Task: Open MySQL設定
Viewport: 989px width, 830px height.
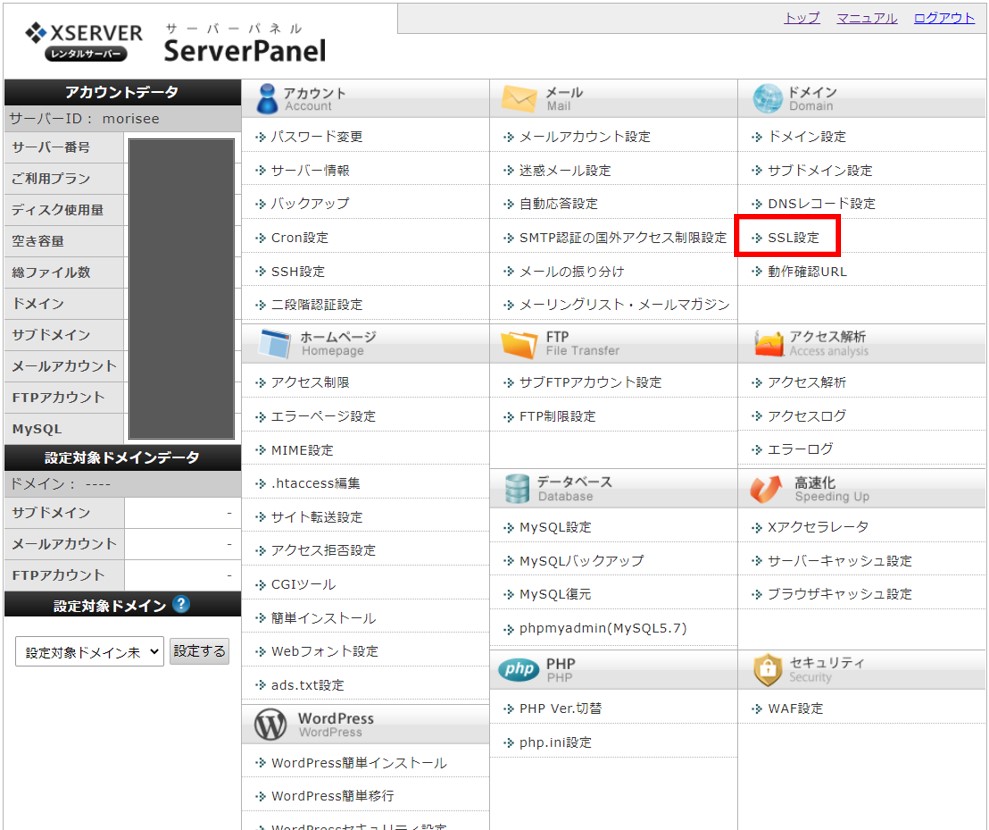Action: (555, 527)
